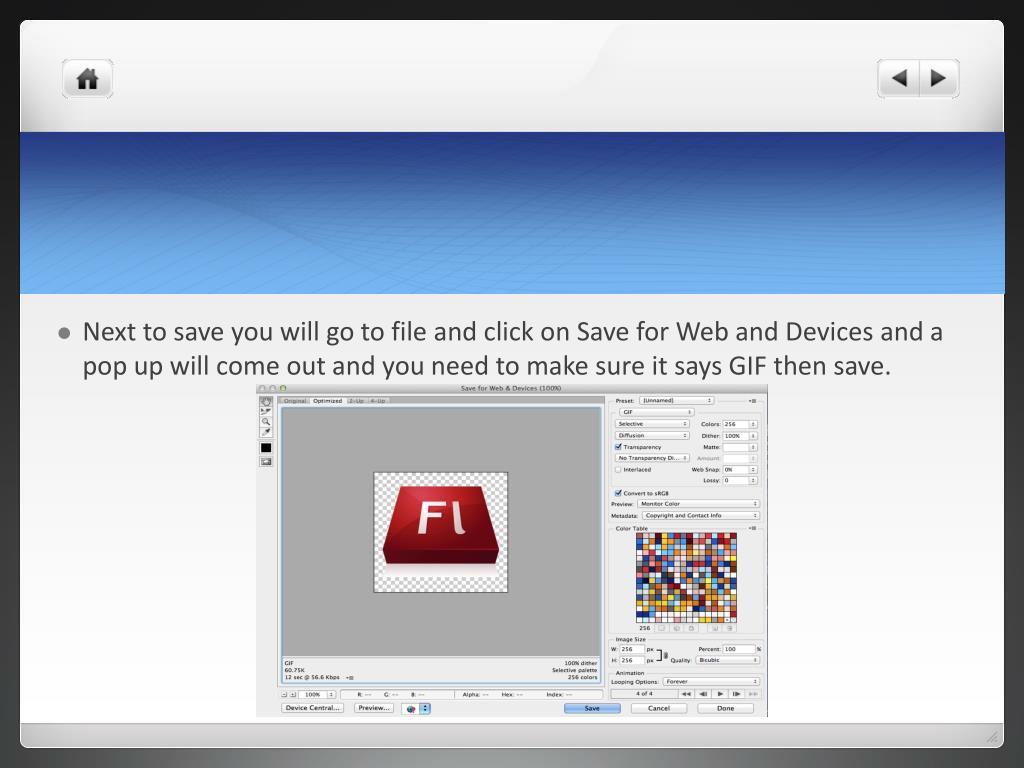Click the map to transparent color table icon
The width and height of the screenshot is (1024, 768).
(661, 628)
